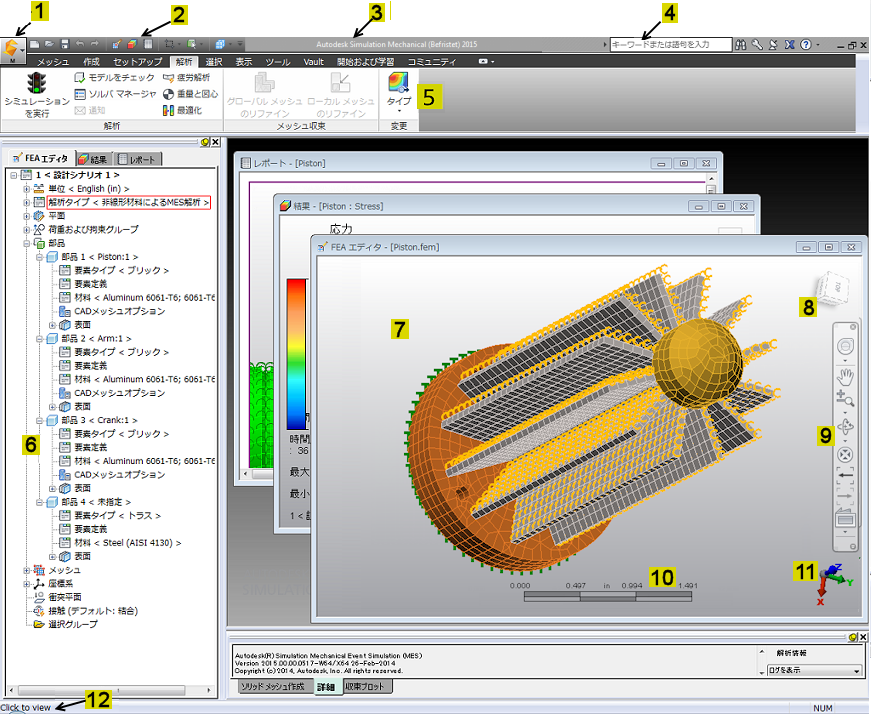The width and height of the screenshot is (871, 715).
Task: Click the keyword search input field
Action: click(x=670, y=44)
